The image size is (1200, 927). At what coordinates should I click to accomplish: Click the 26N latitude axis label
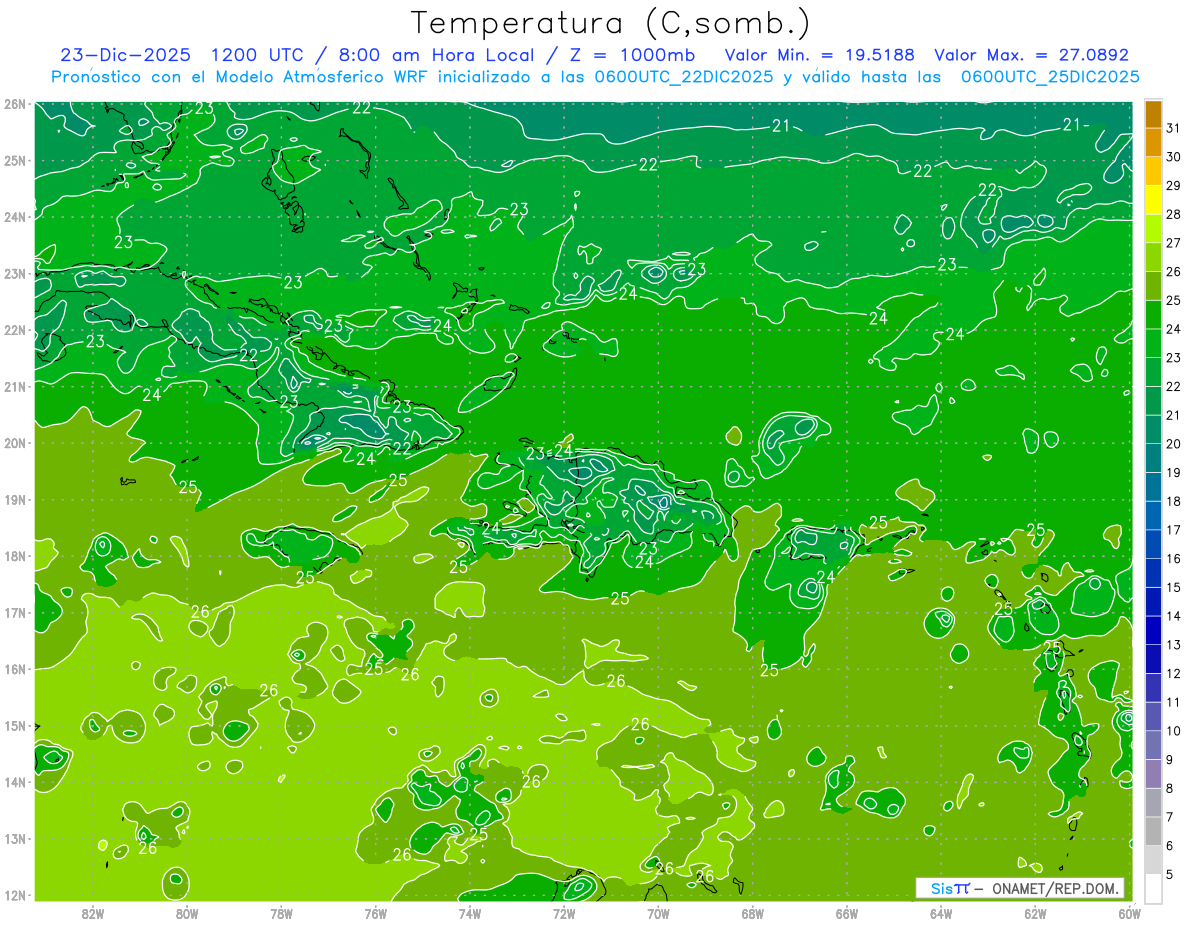(x=14, y=104)
